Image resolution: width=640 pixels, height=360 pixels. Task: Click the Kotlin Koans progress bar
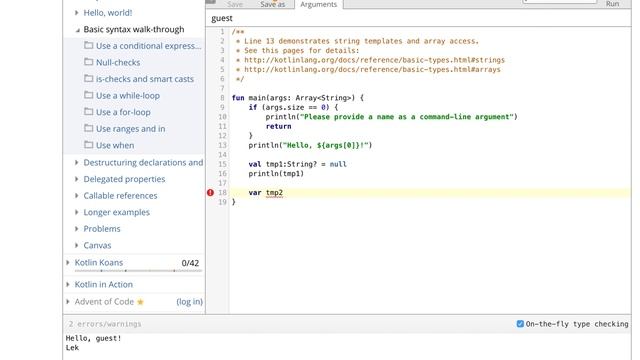coord(138,271)
